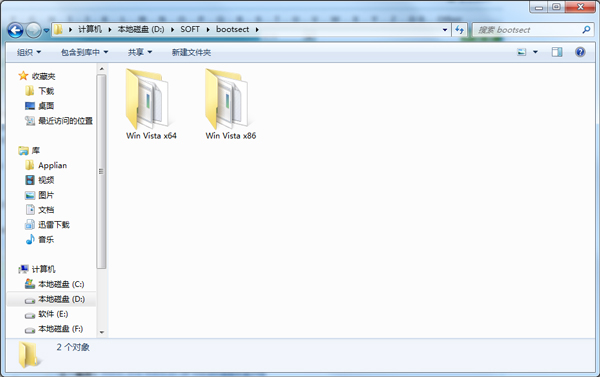600x377 pixels.
Task: Open the more view options dropdown arrow
Action: point(535,52)
